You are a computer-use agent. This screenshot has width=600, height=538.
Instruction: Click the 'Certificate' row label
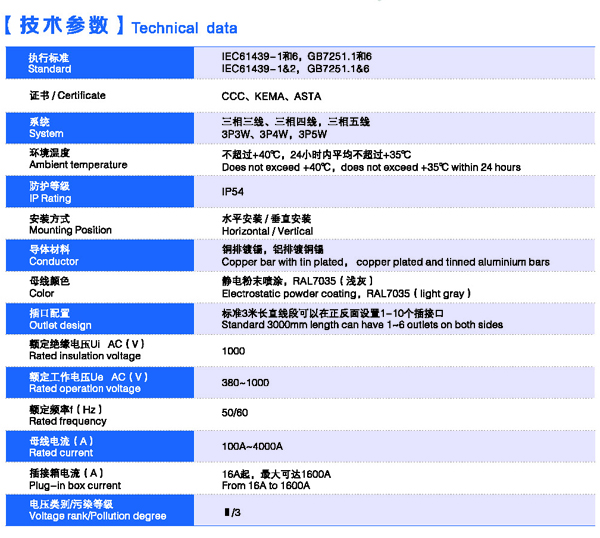coord(68,96)
